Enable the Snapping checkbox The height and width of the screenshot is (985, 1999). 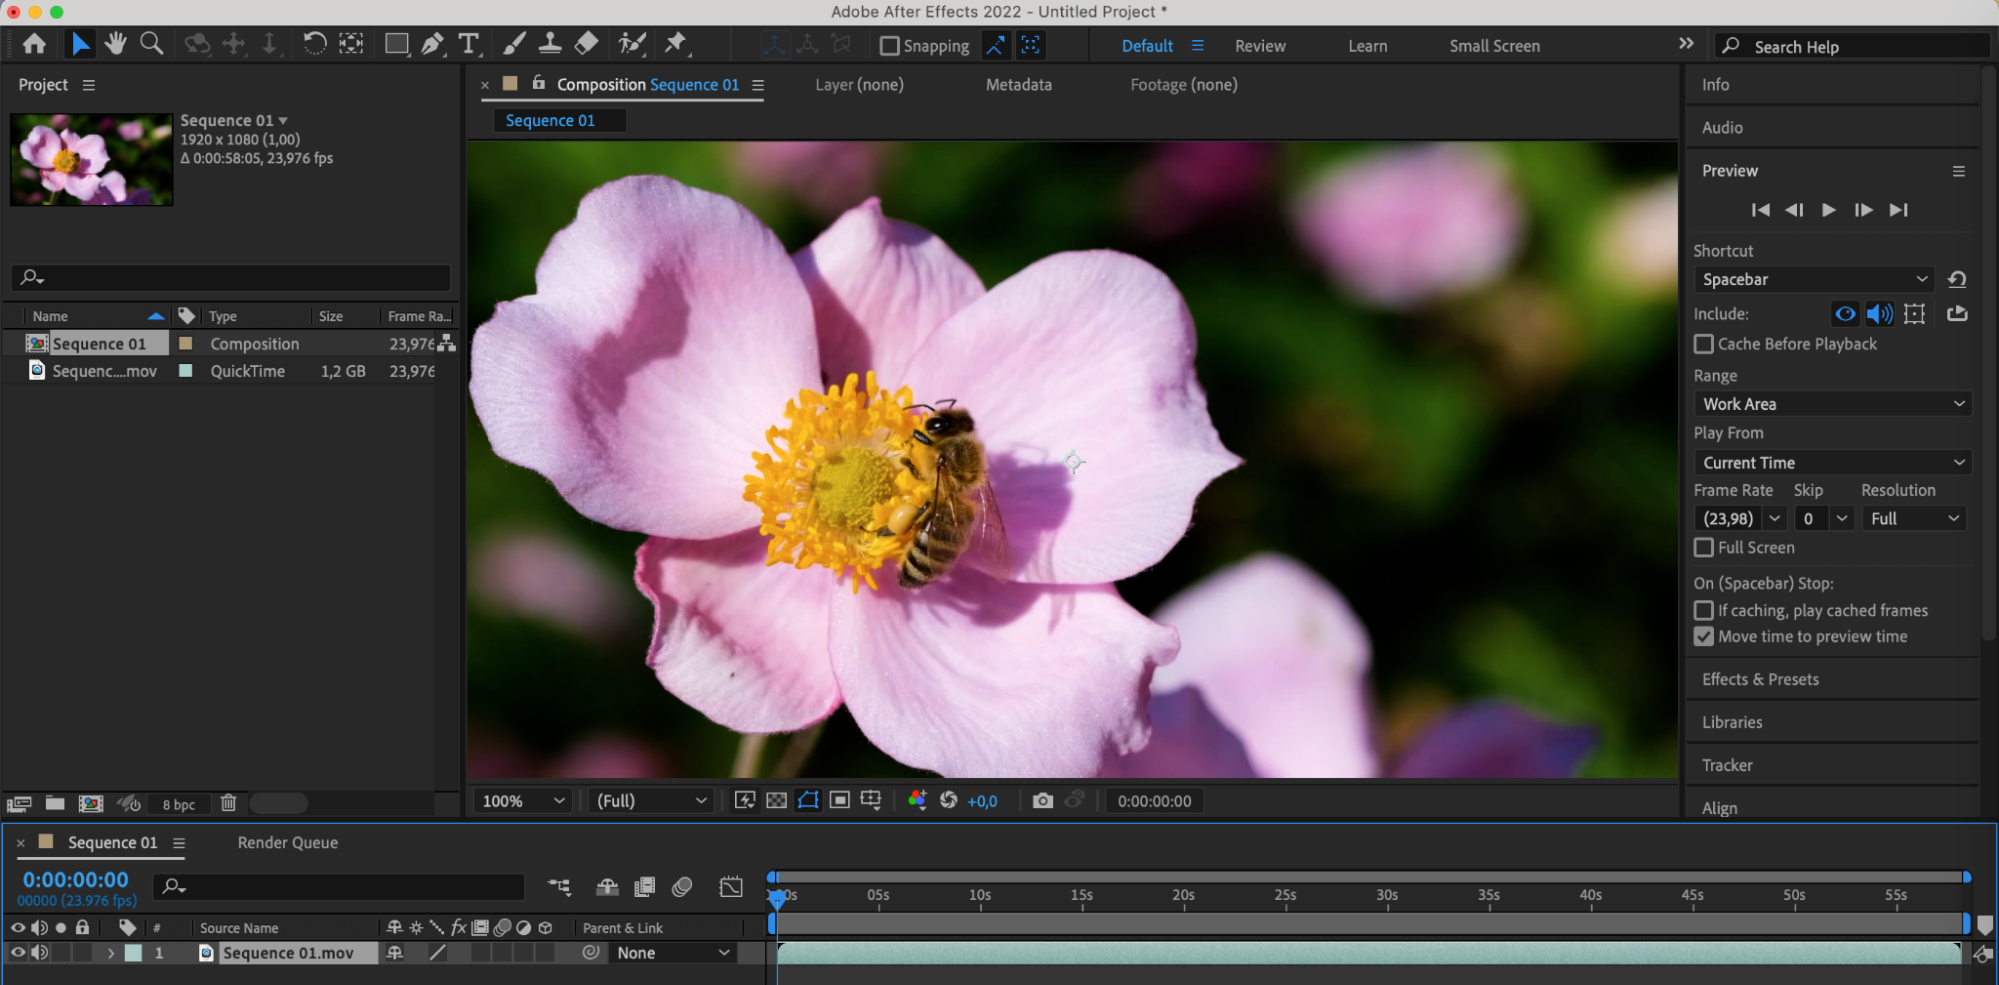click(x=889, y=46)
